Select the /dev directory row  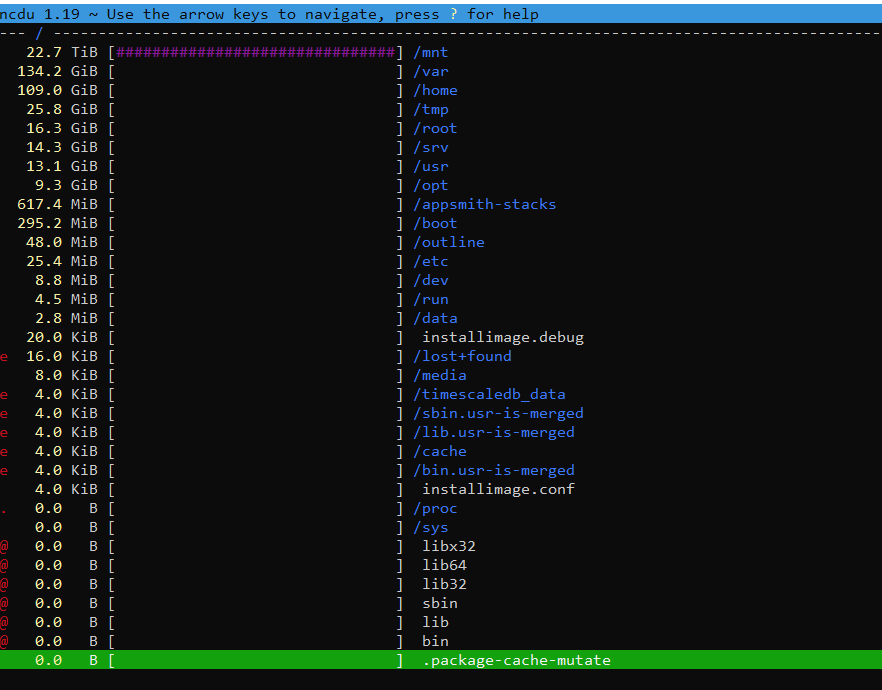(x=441, y=280)
